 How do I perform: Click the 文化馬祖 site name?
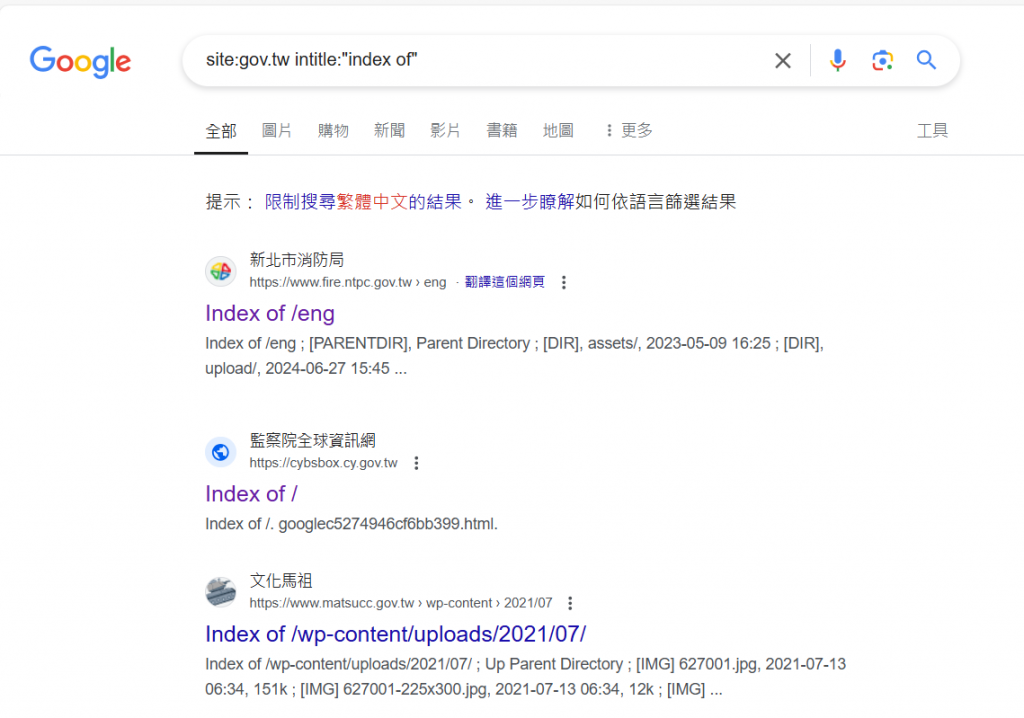(x=281, y=581)
